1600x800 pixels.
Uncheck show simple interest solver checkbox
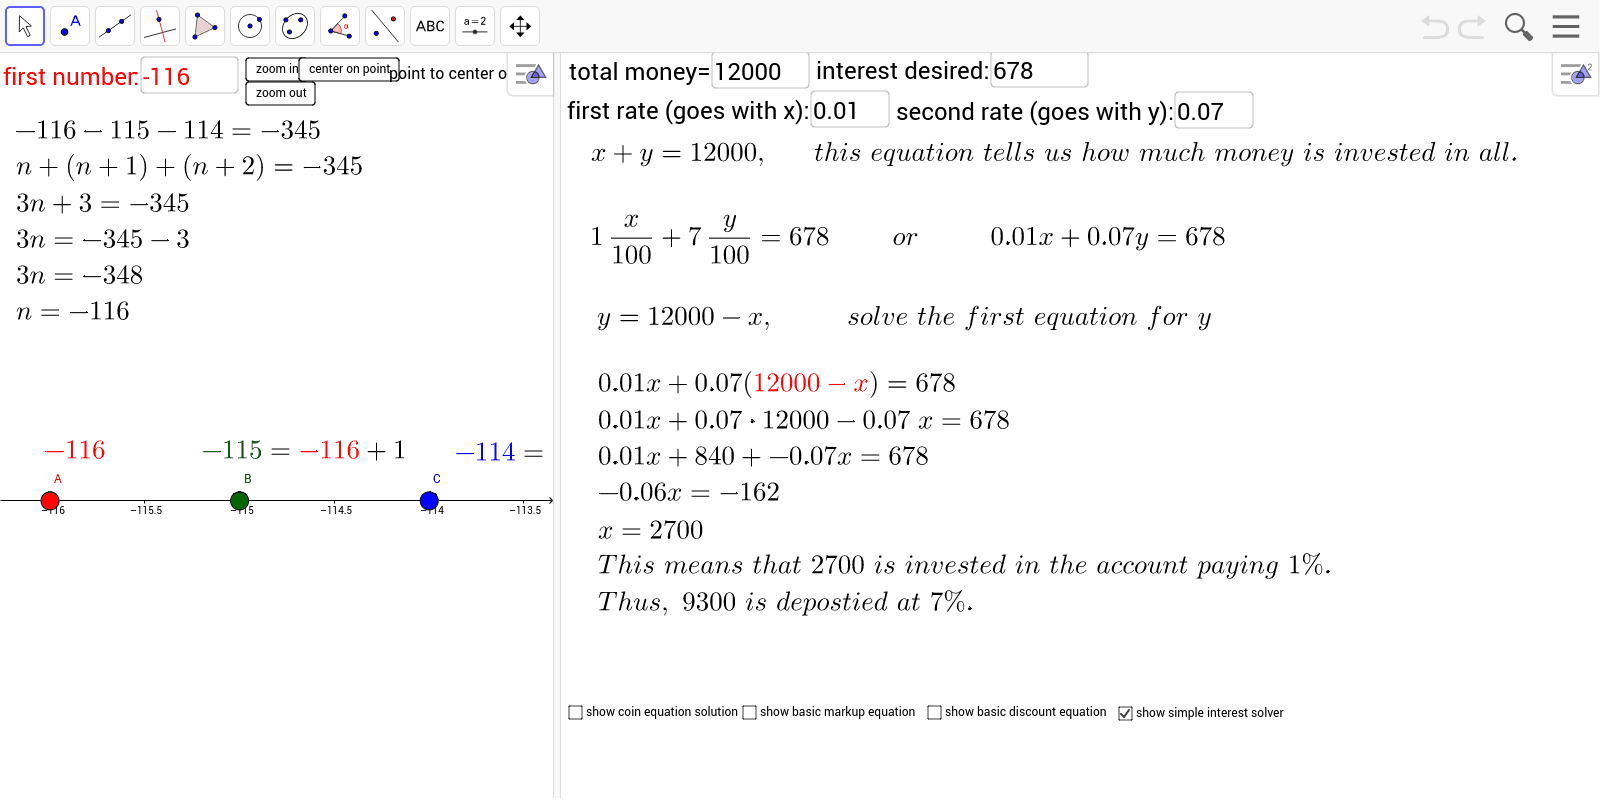[1125, 713]
